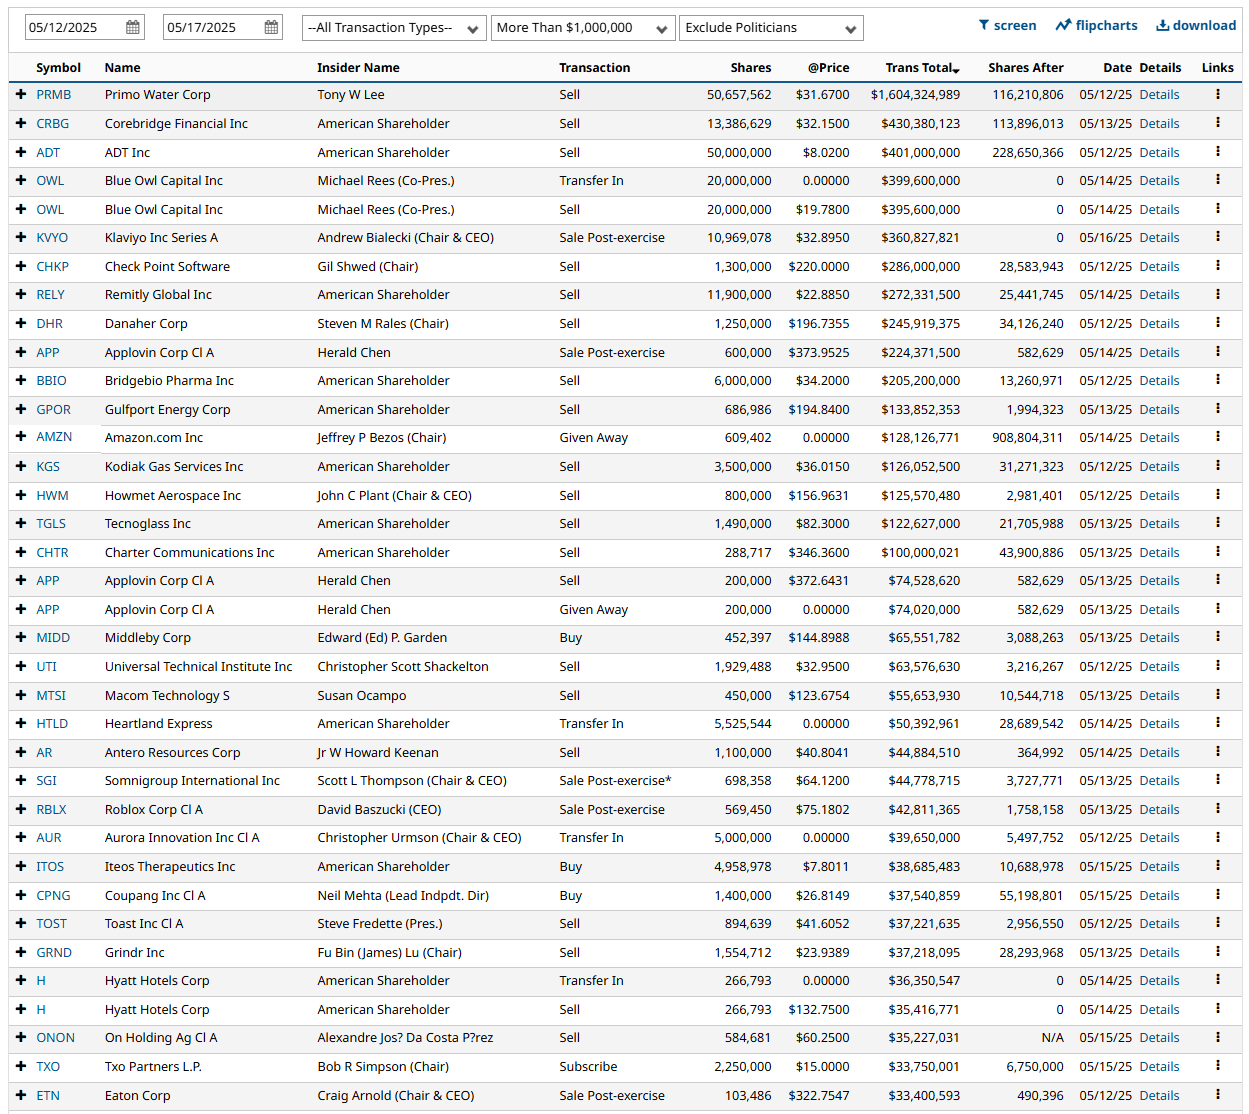Image resolution: width=1249 pixels, height=1114 pixels.
Task: Sort by Shares After column header
Action: coord(1026,68)
